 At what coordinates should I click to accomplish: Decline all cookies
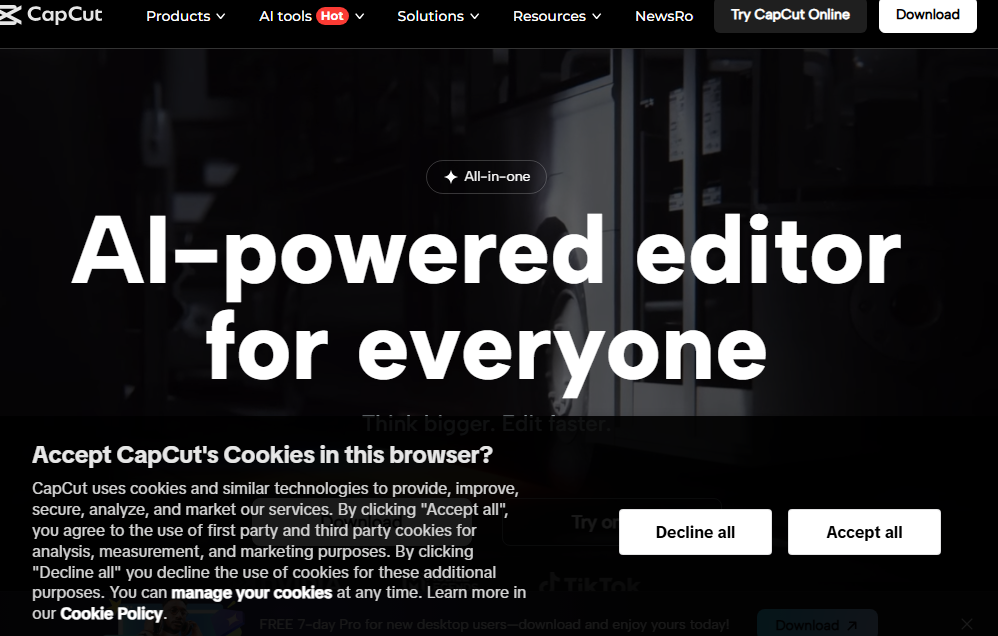695,532
